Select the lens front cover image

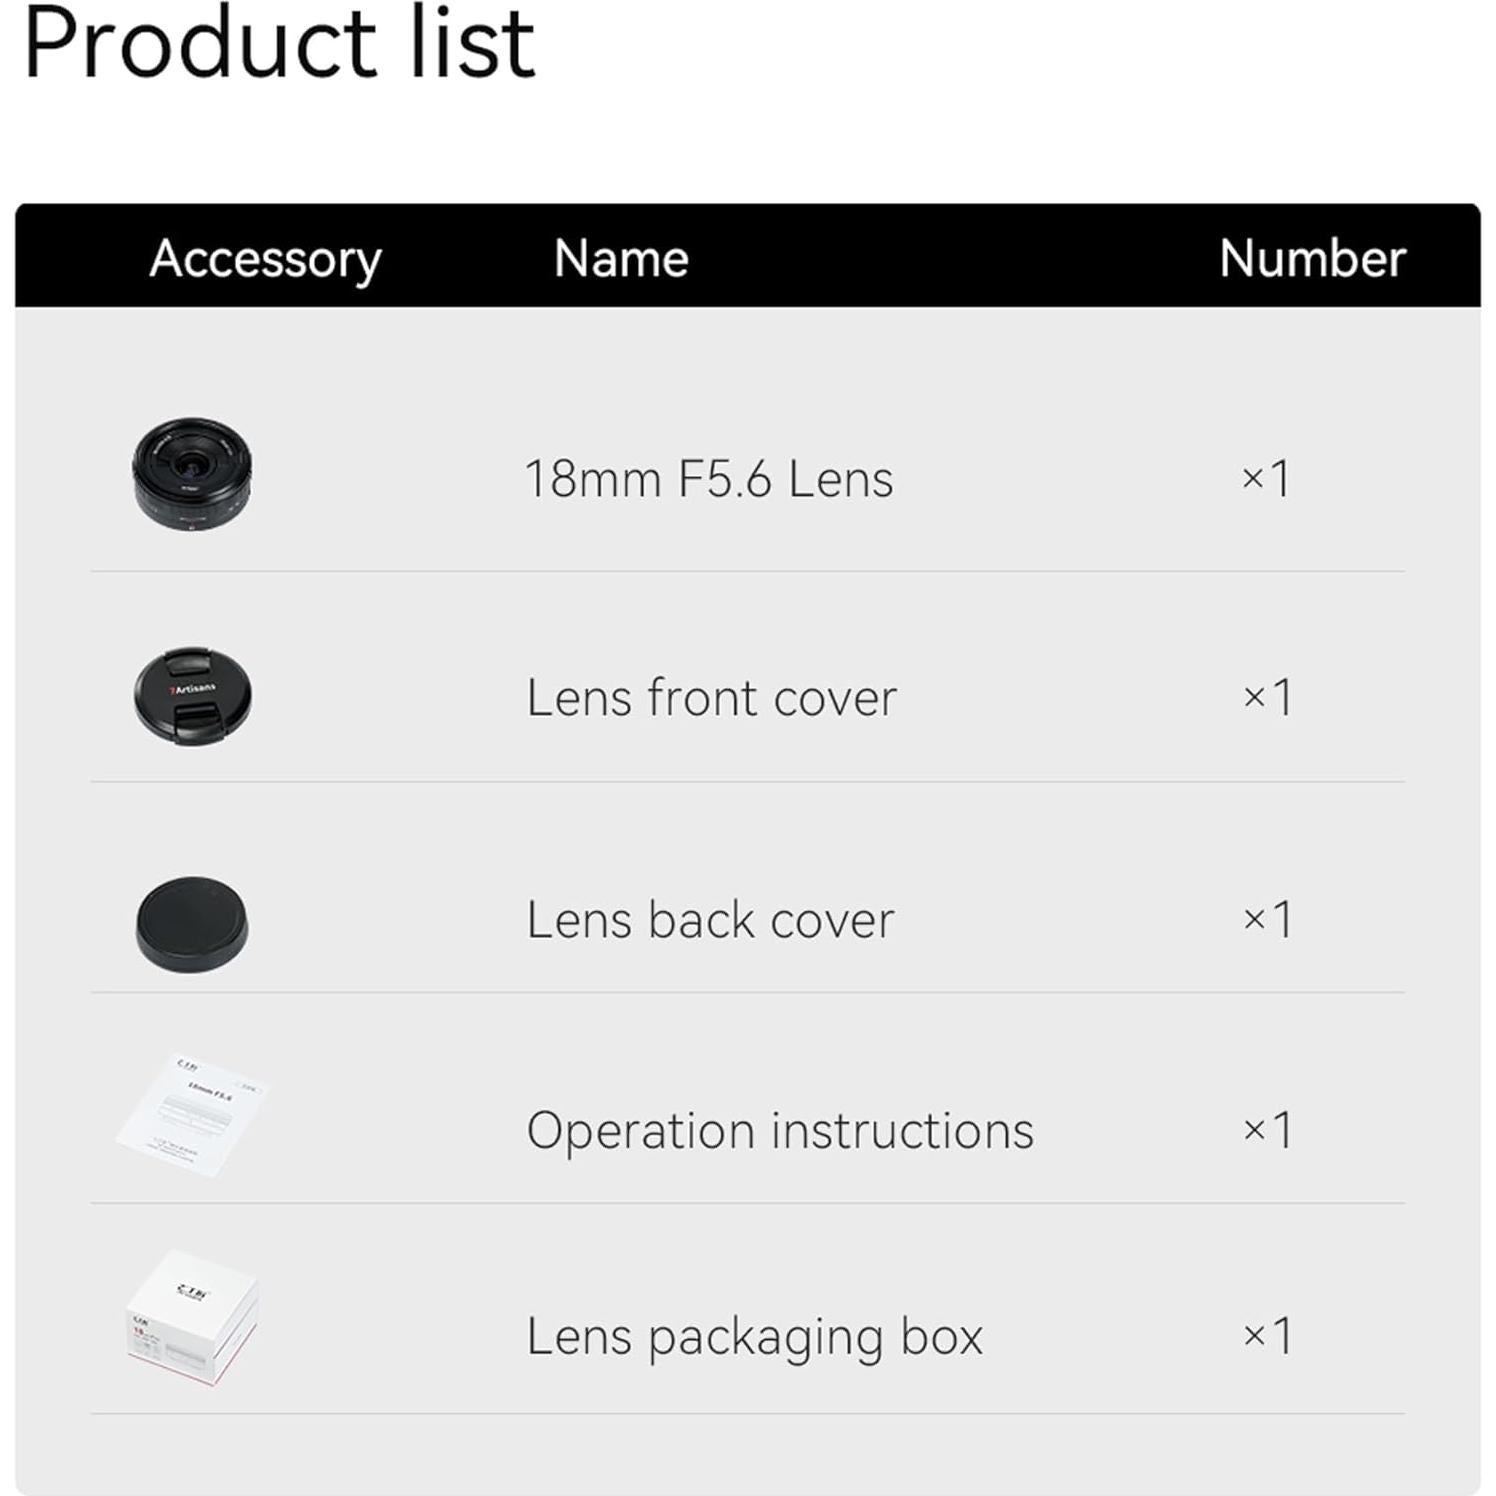[x=192, y=695]
